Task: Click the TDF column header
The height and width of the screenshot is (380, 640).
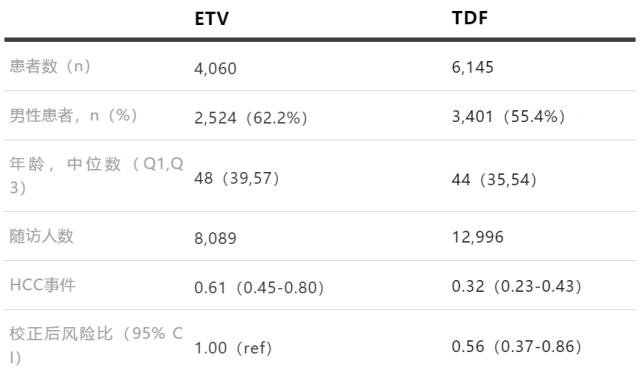Action: click(x=470, y=18)
